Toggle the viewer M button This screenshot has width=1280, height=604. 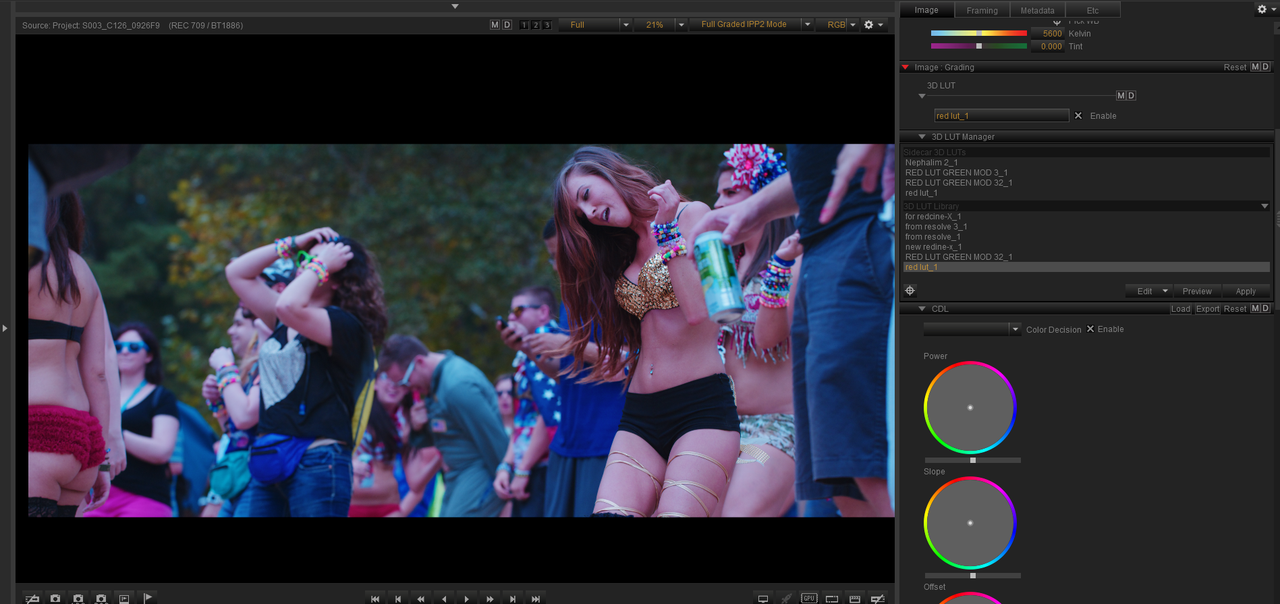click(x=495, y=24)
